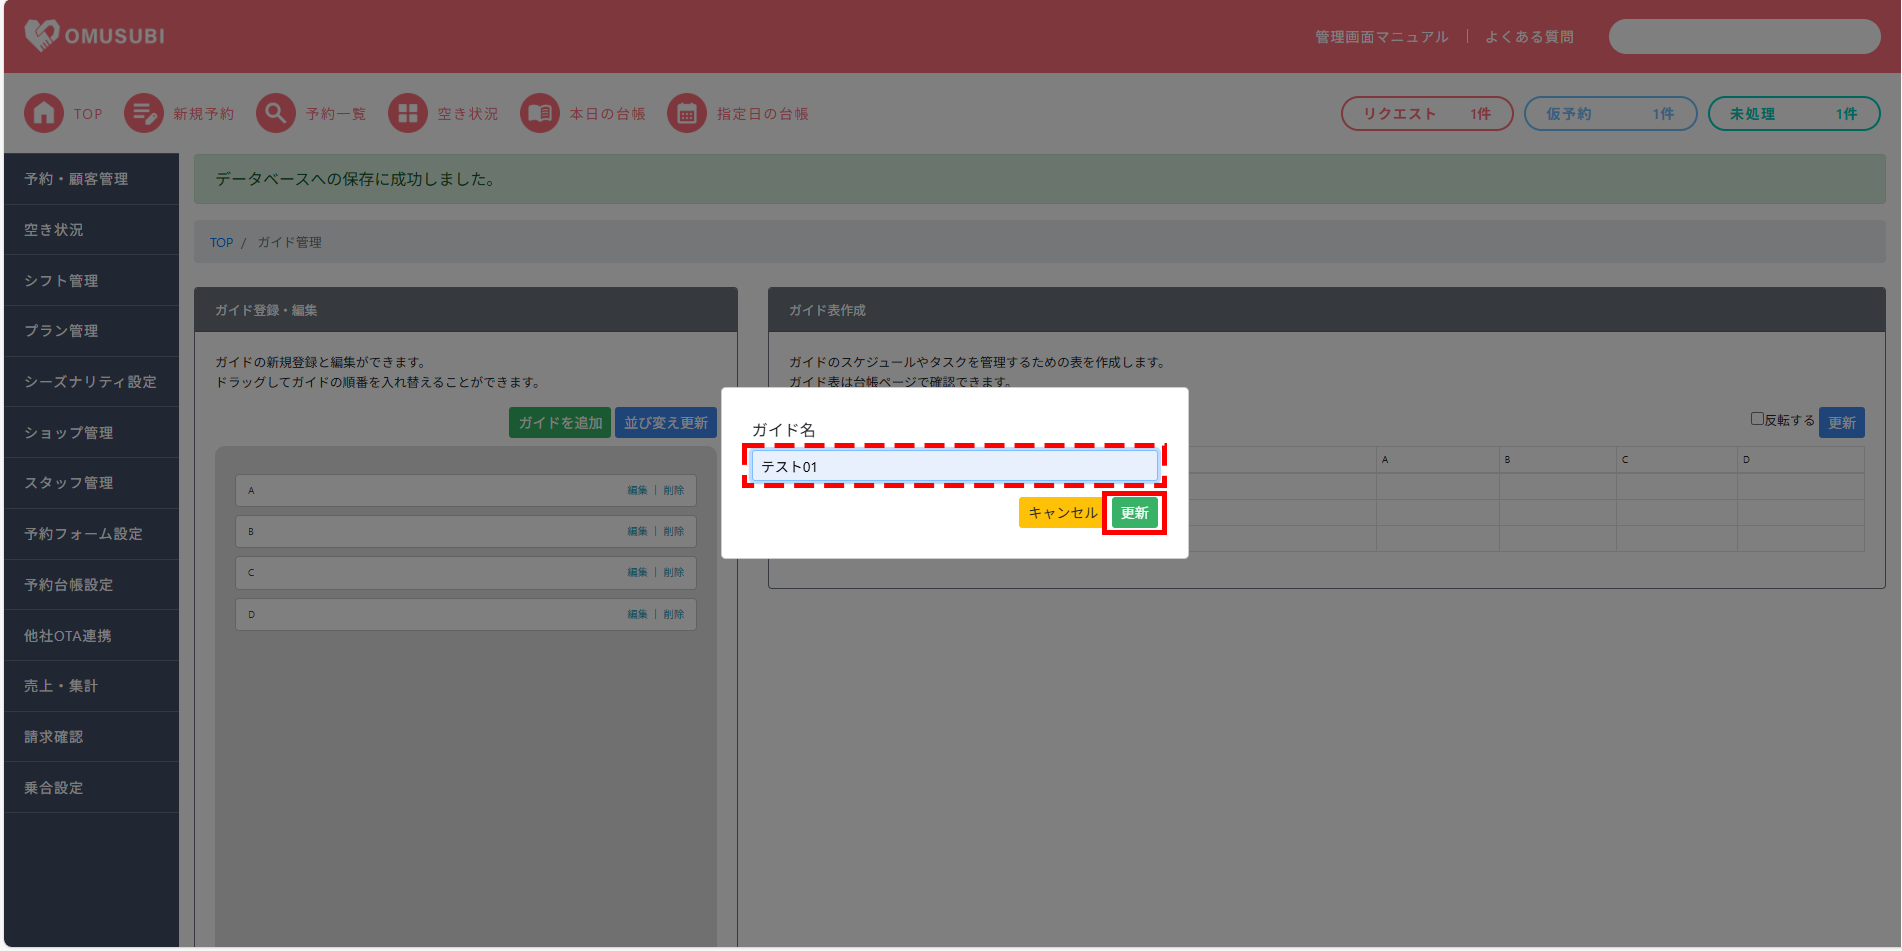Click the よくある質問 link

[1529, 37]
